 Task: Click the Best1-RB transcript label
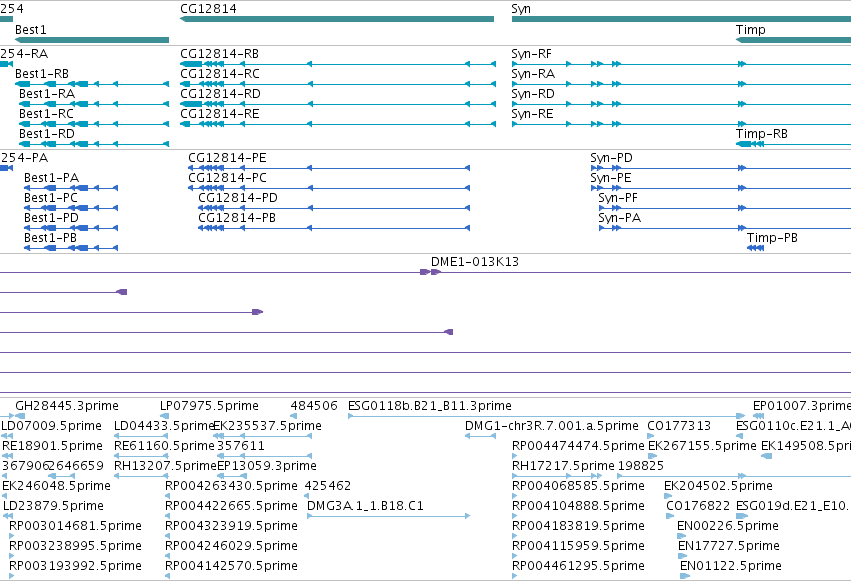pyautogui.click(x=42, y=74)
